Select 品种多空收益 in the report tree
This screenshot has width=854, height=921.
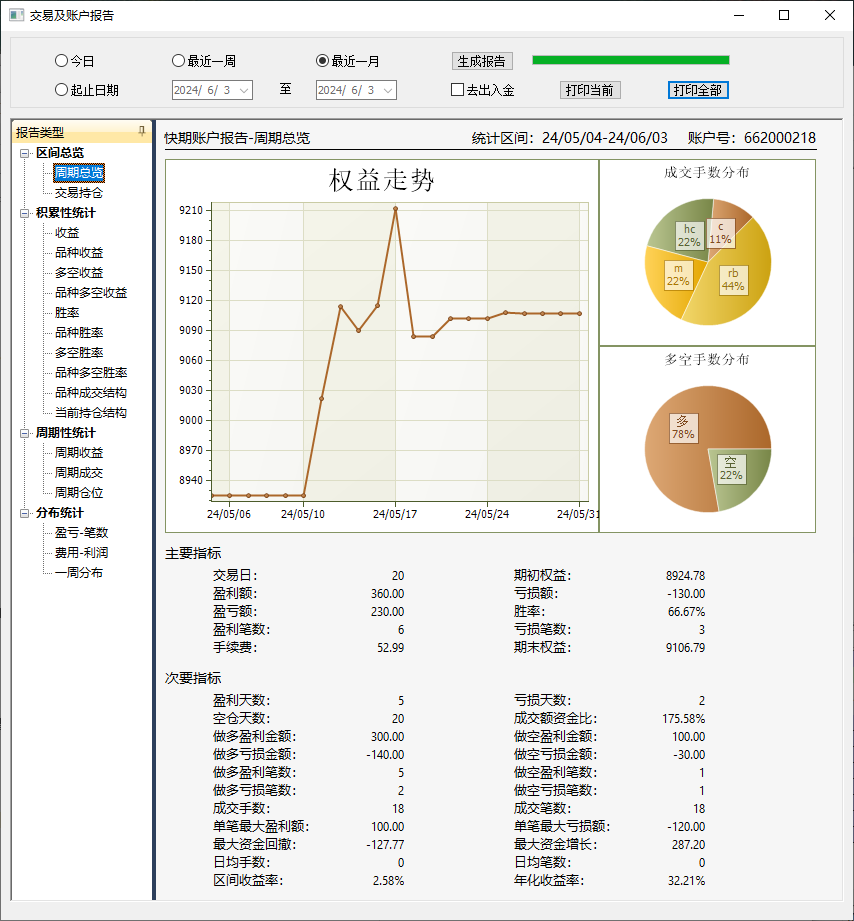point(91,293)
